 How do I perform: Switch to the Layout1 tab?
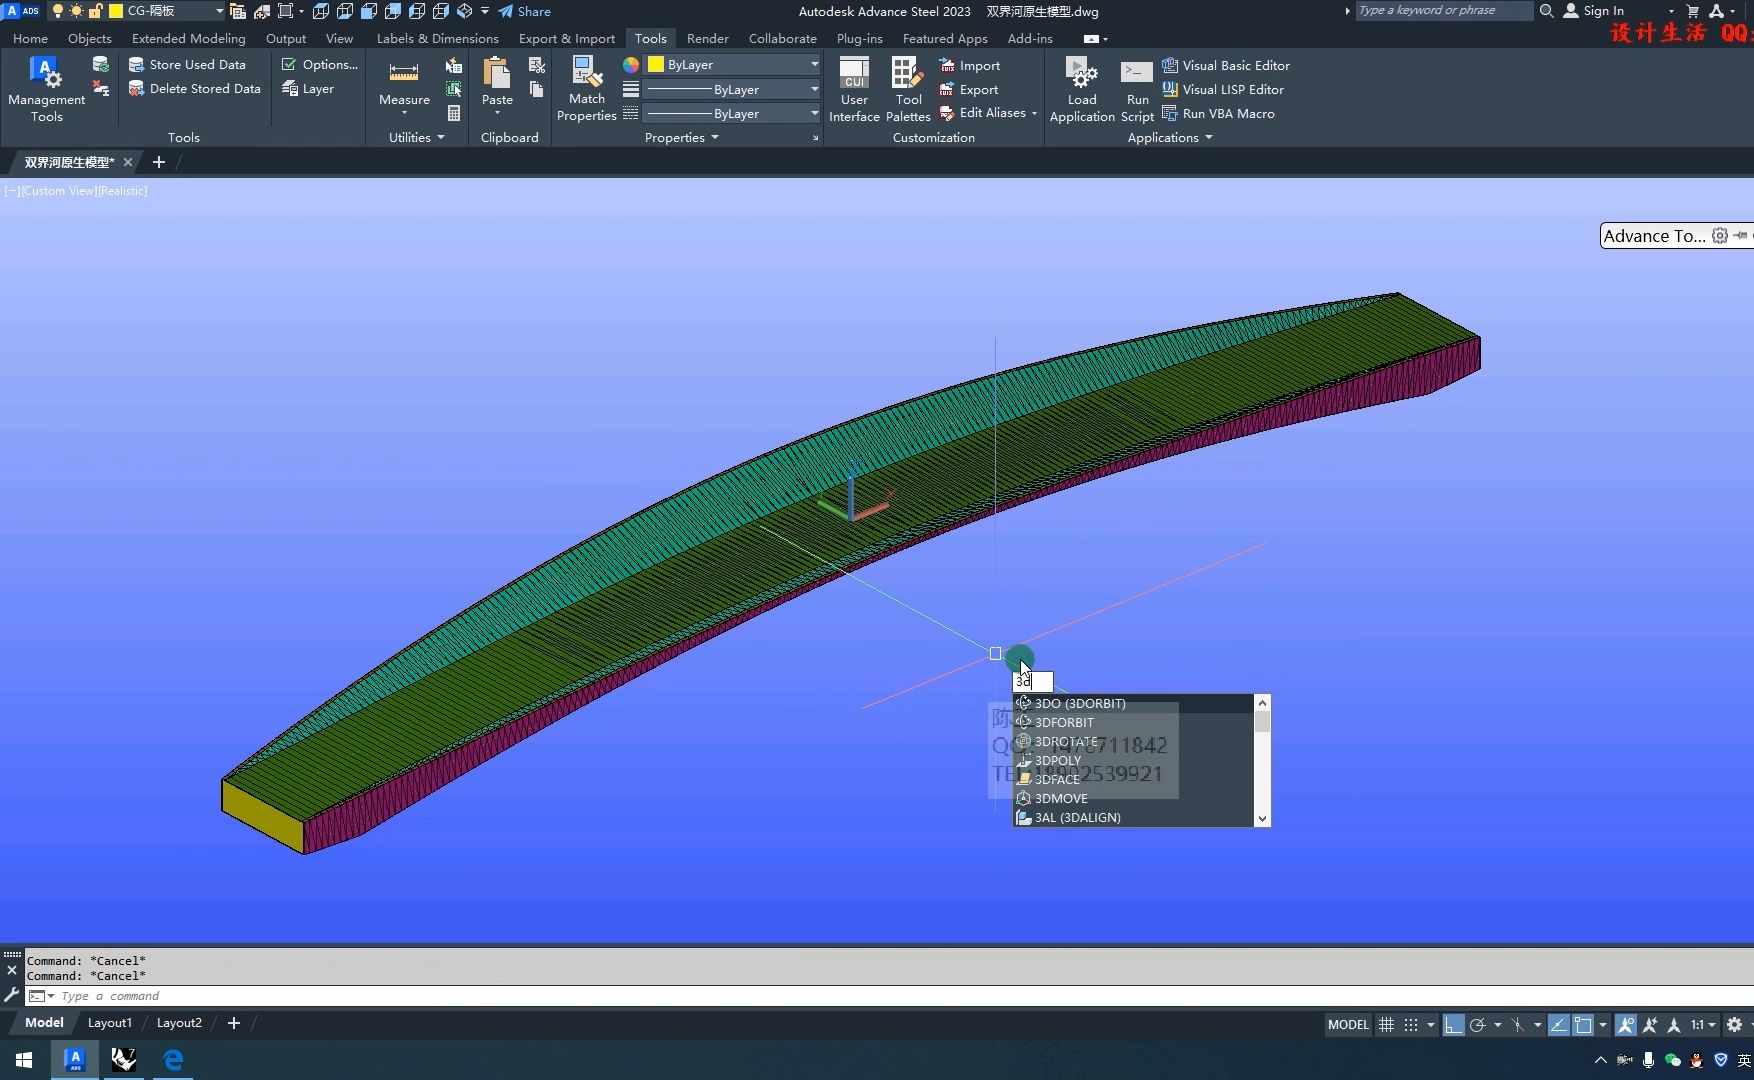pyautogui.click(x=109, y=1023)
